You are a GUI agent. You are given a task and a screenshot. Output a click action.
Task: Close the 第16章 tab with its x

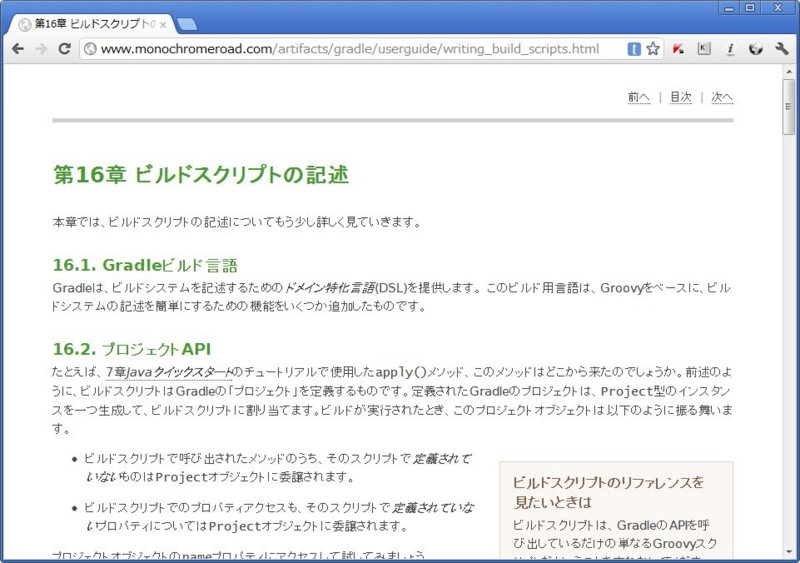click(163, 25)
